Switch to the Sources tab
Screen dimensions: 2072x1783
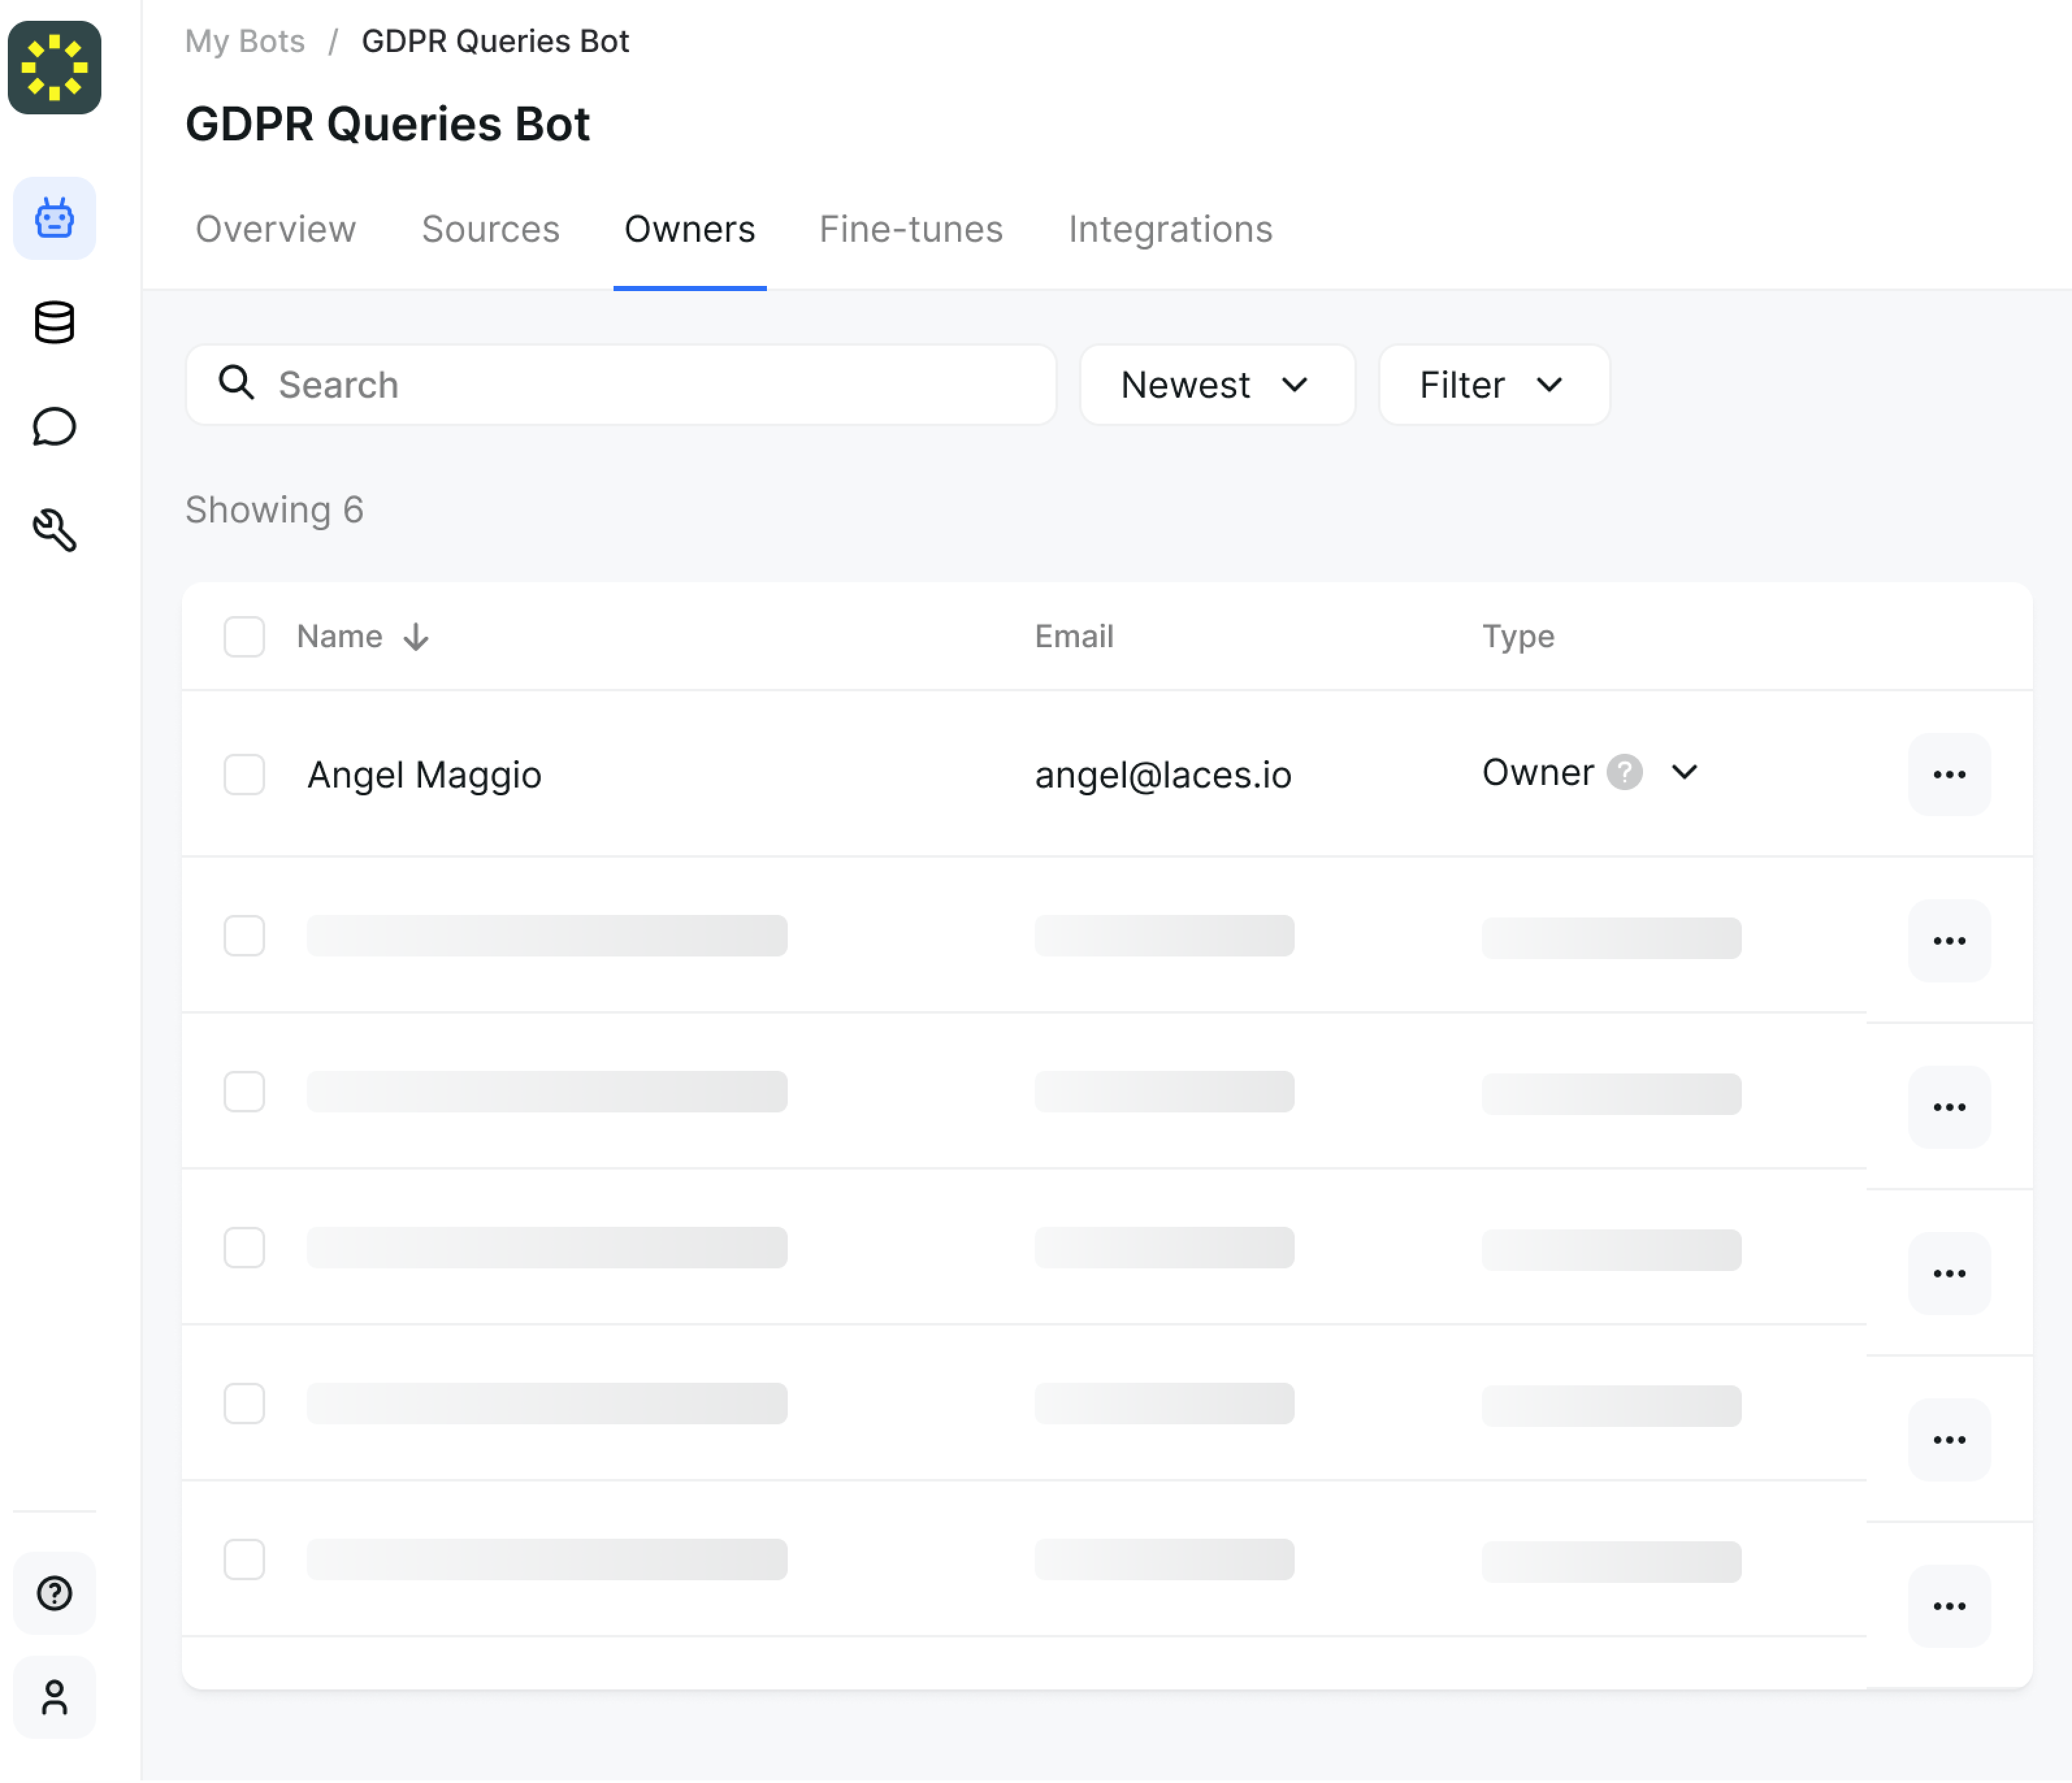point(490,229)
